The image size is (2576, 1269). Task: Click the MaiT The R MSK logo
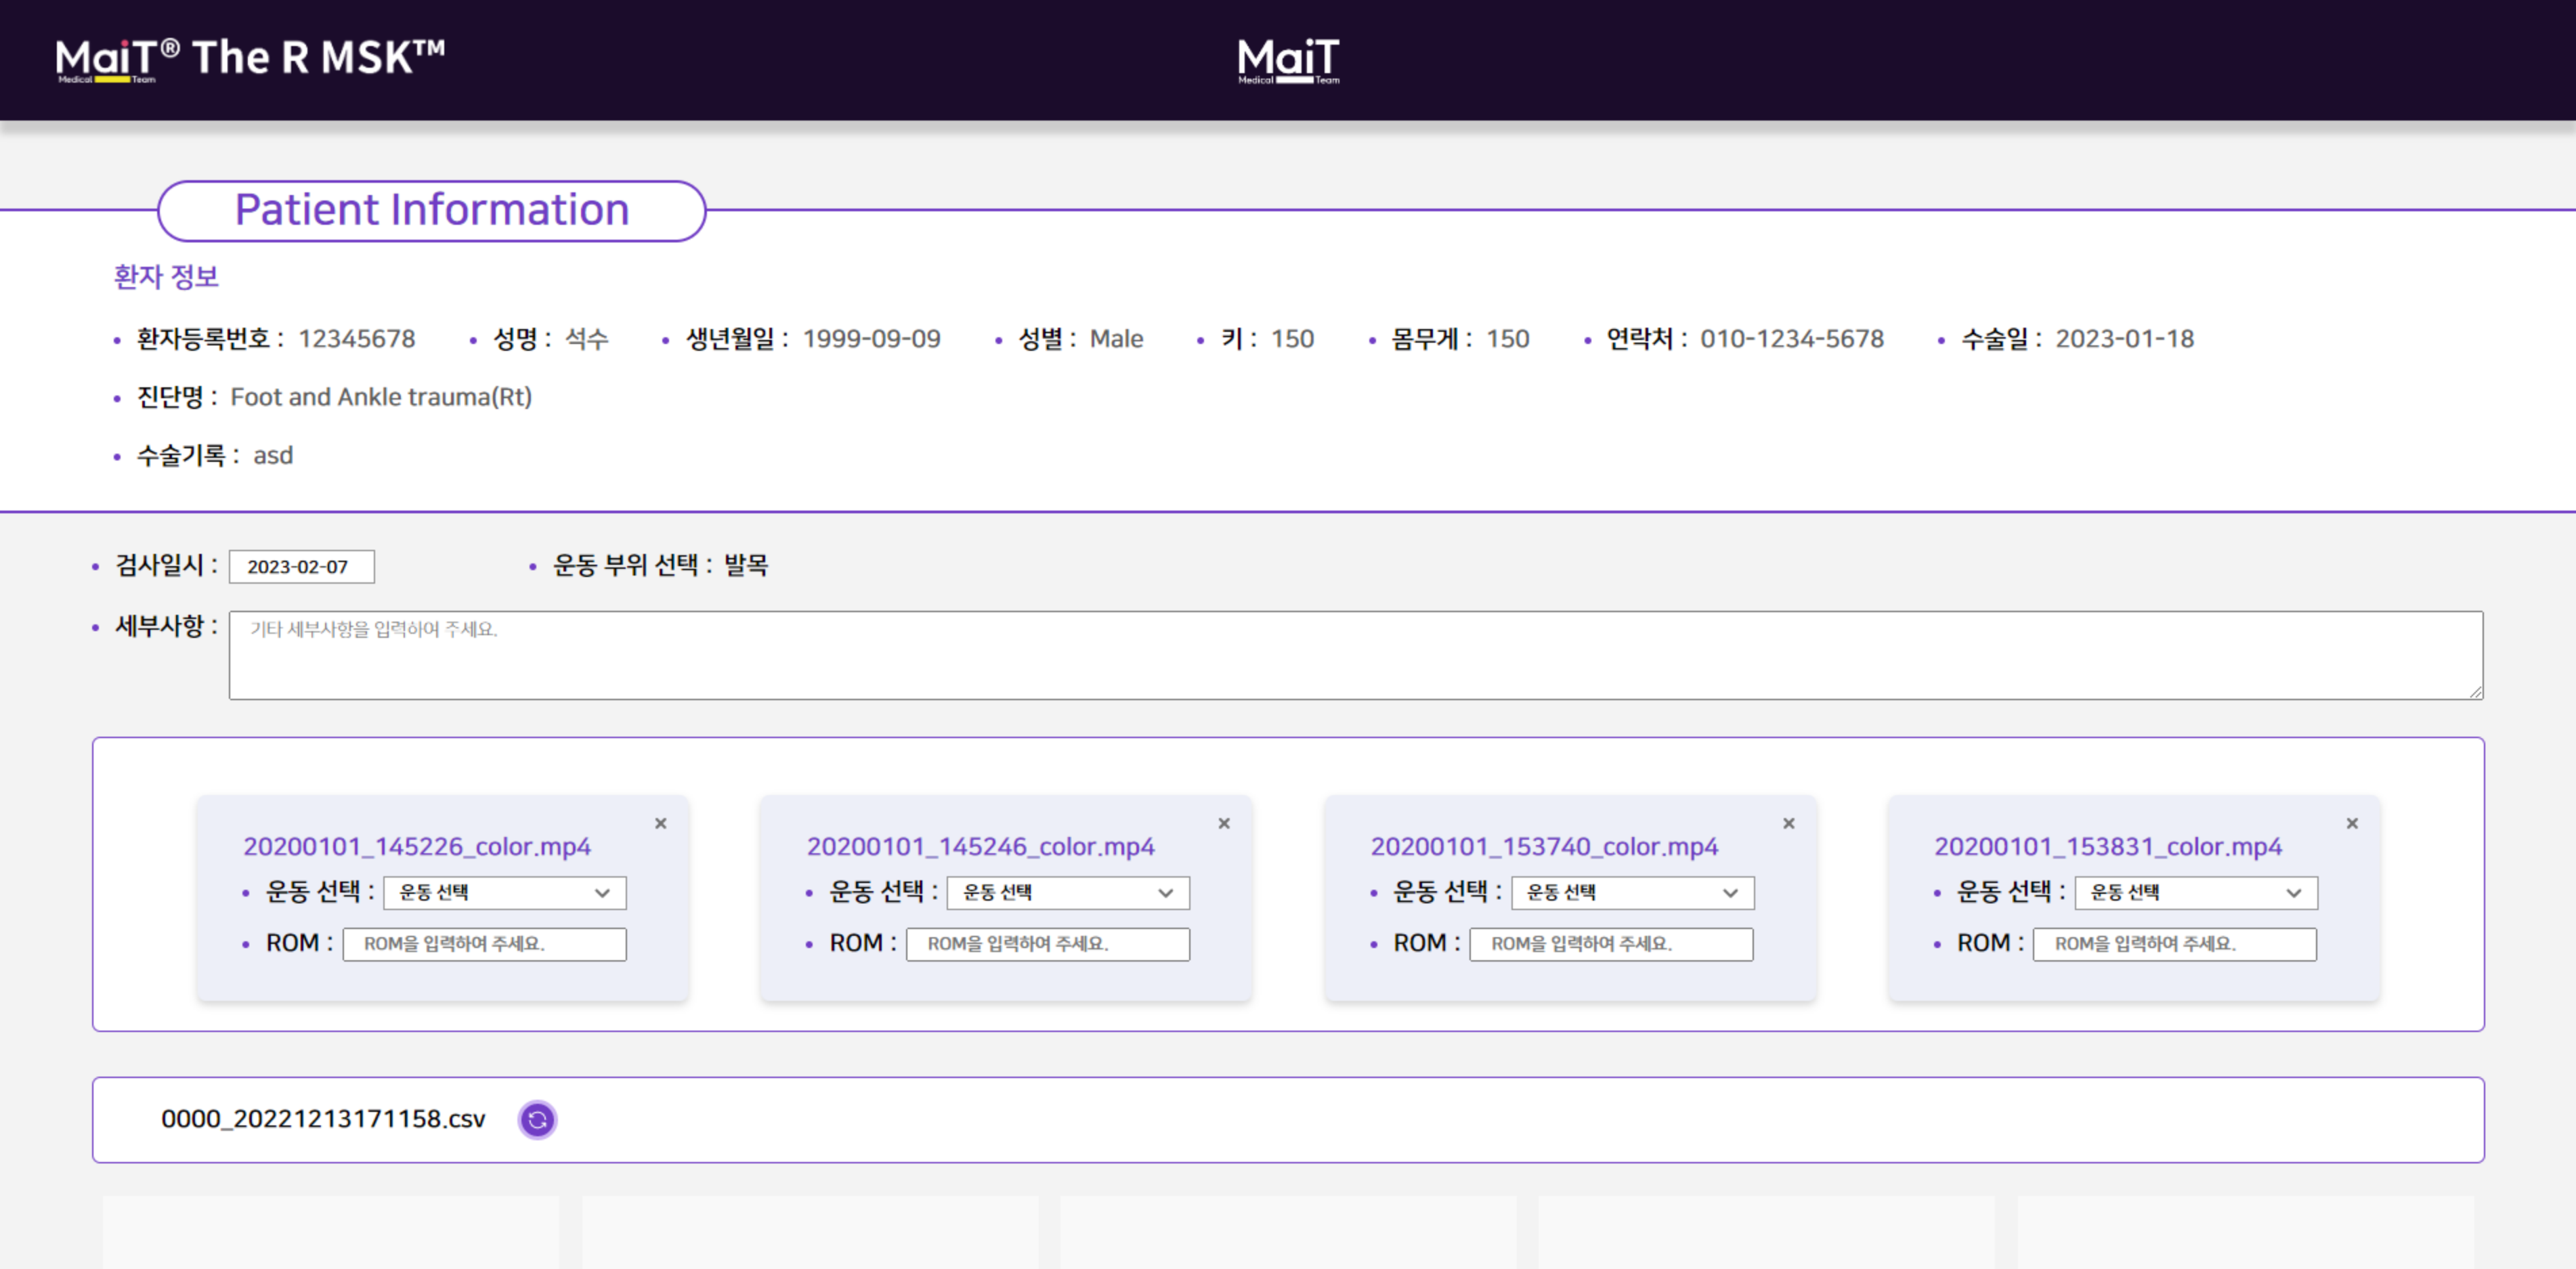tap(250, 58)
